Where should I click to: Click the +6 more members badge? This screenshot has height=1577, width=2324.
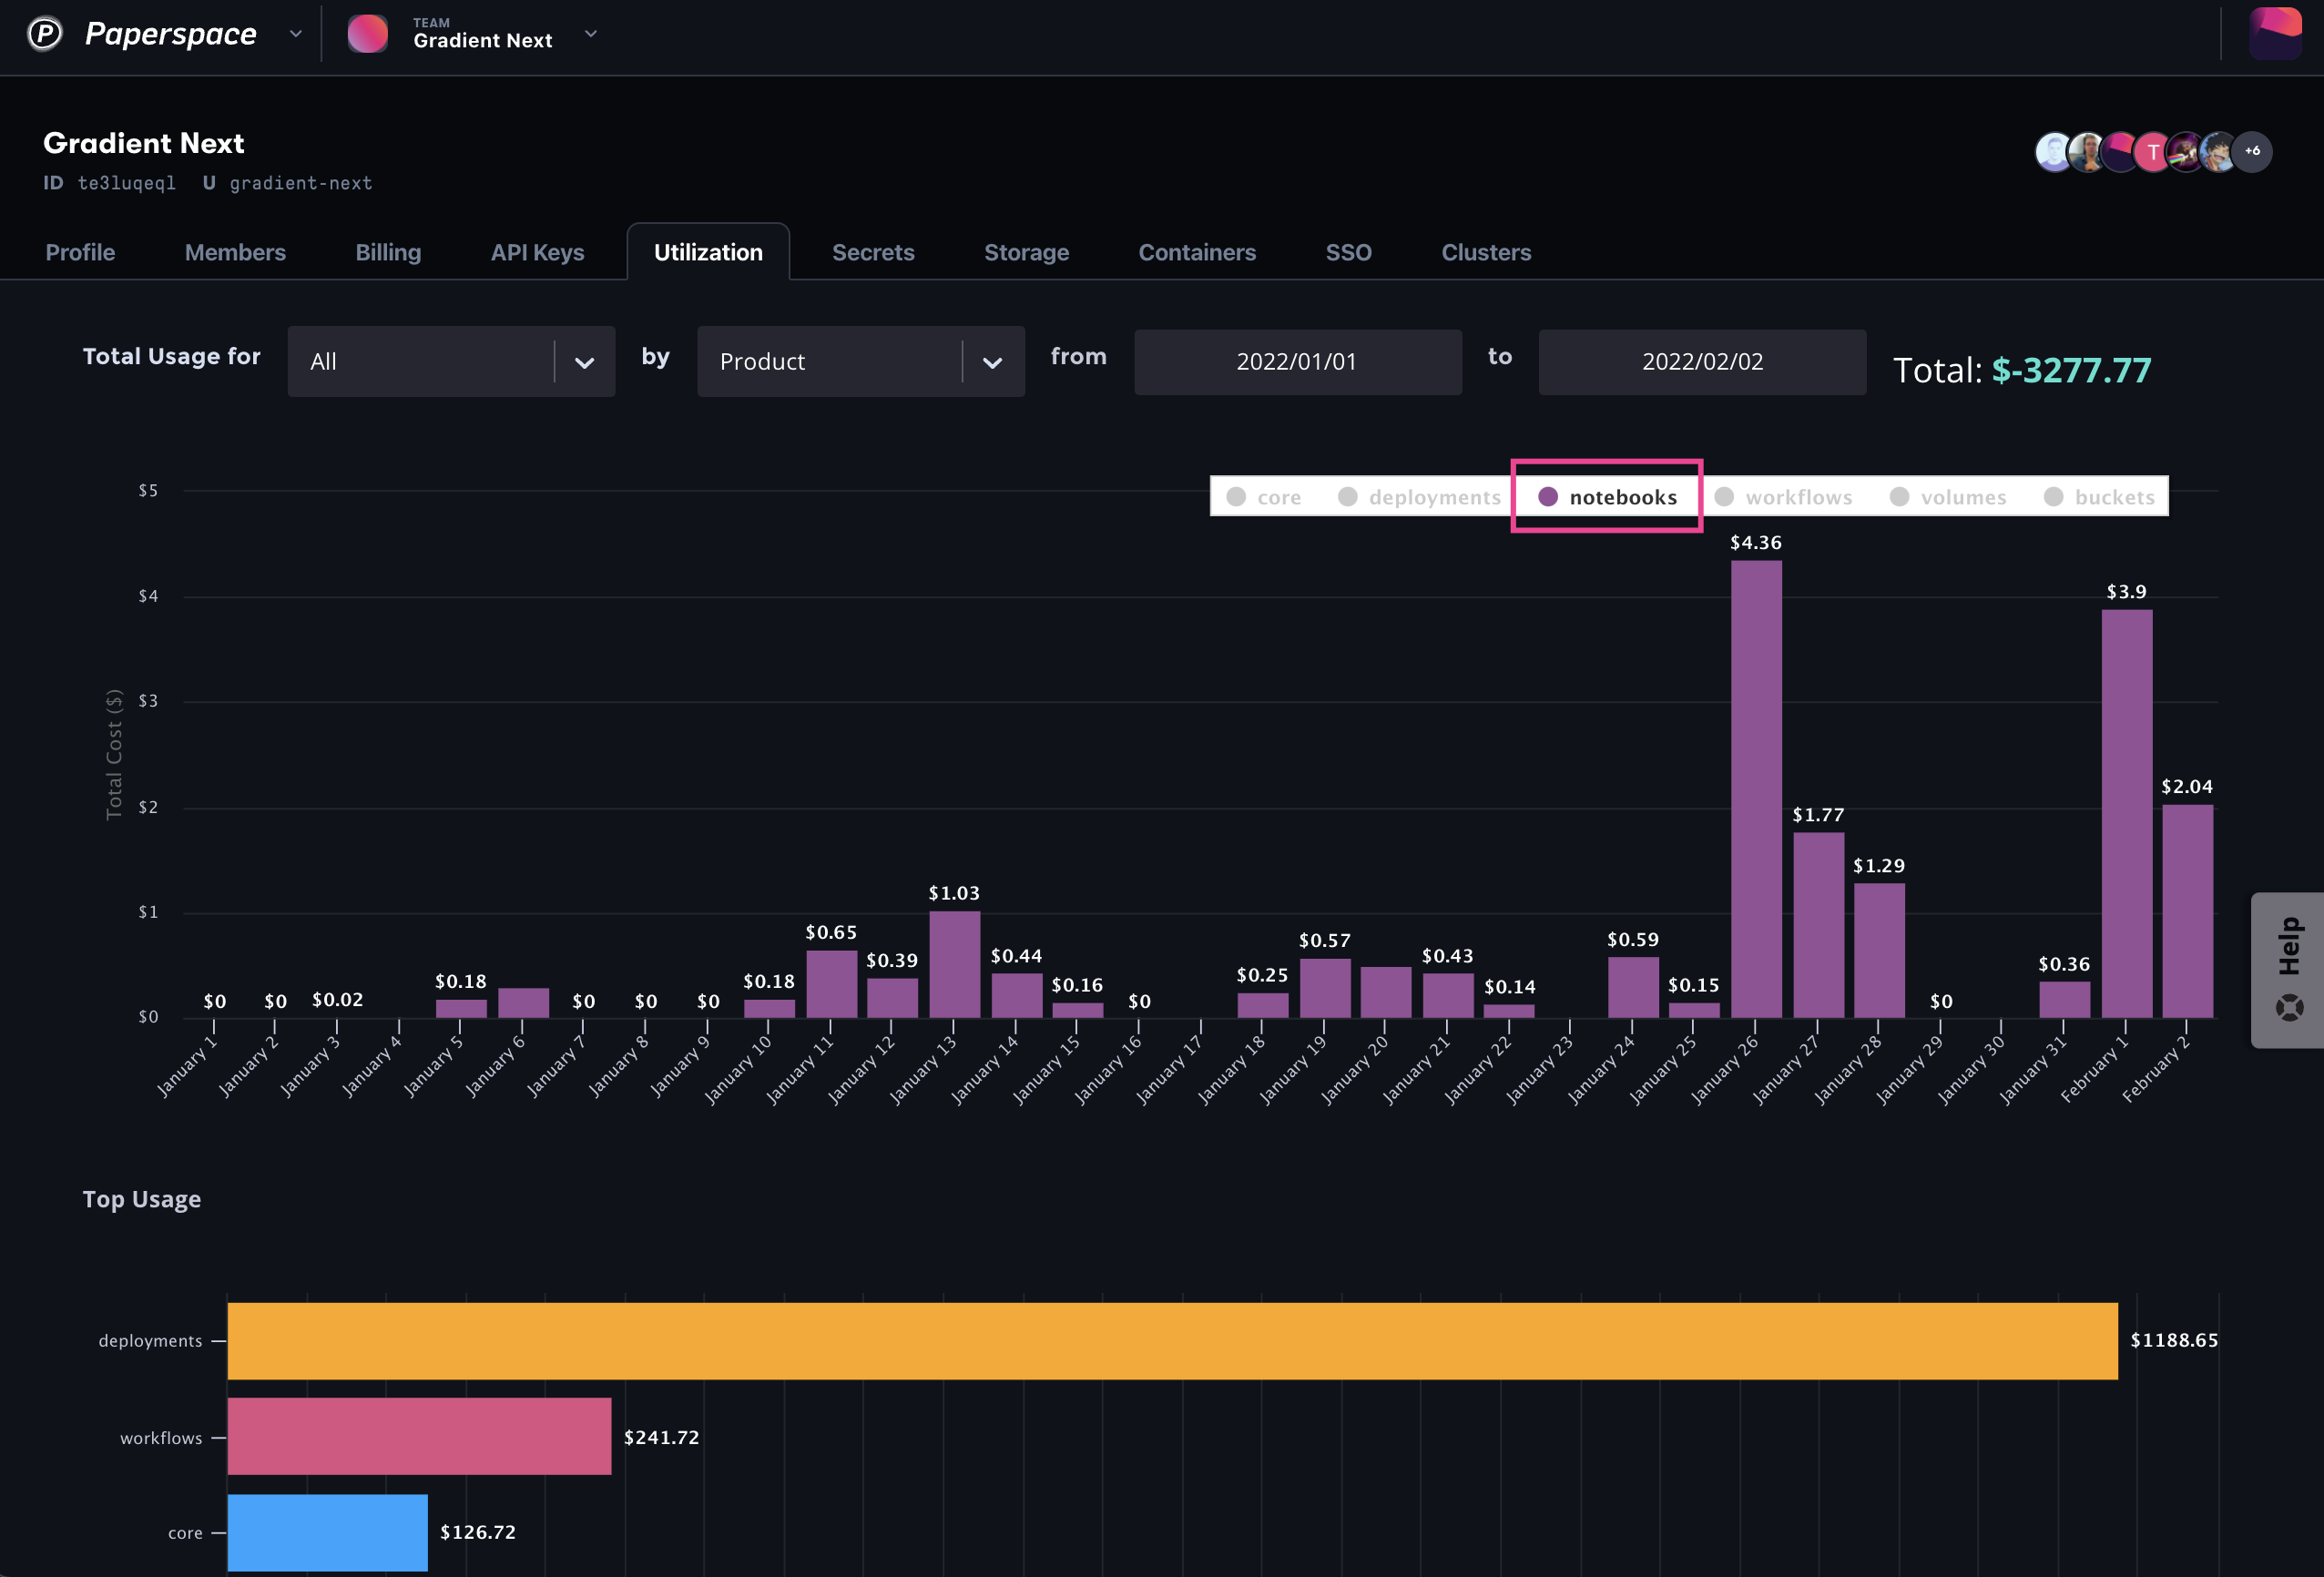[x=2252, y=151]
